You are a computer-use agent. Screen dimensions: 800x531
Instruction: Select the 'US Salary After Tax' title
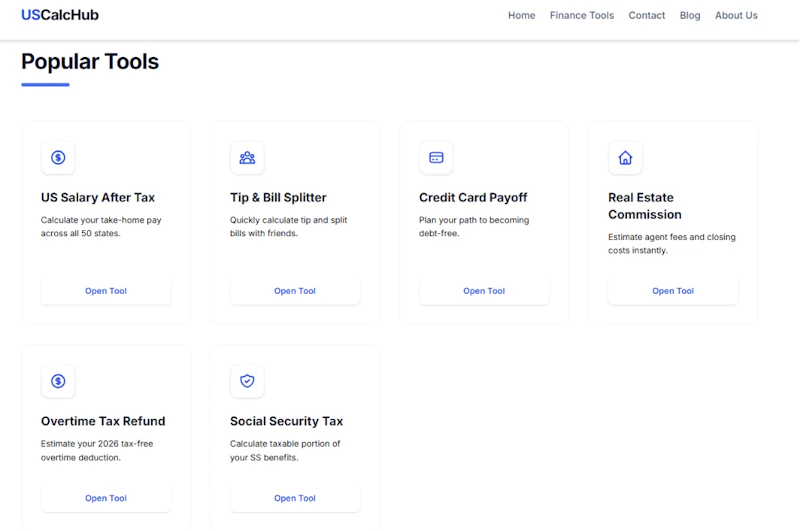(98, 197)
